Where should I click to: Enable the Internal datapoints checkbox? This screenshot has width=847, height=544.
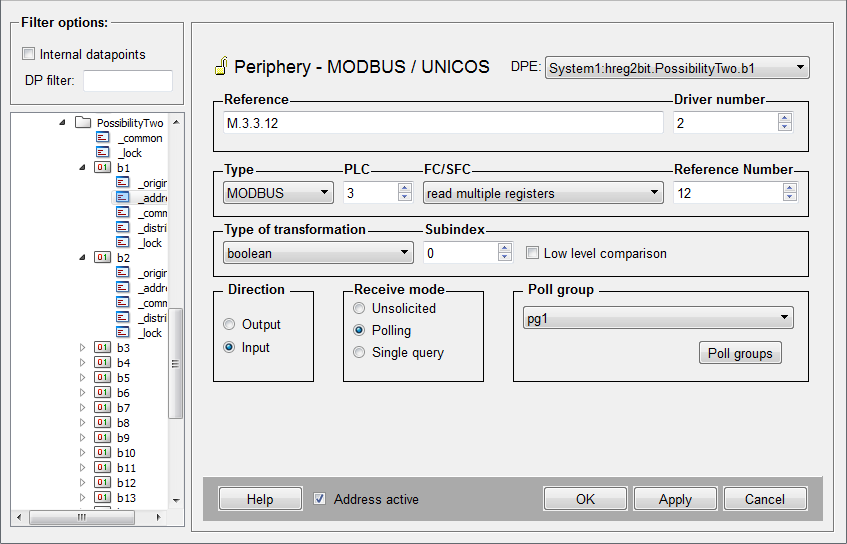coord(28,54)
